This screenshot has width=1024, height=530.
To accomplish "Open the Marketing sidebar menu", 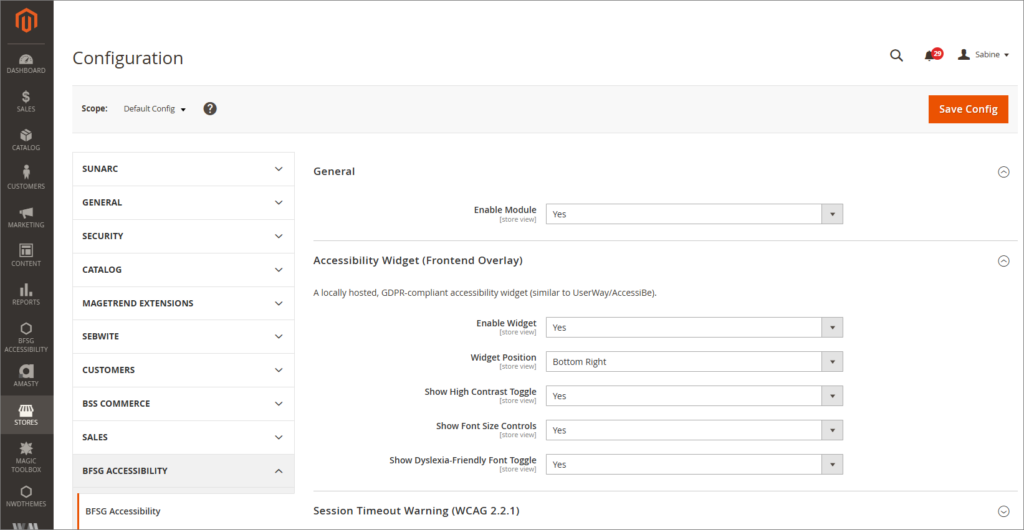I will (27, 217).
